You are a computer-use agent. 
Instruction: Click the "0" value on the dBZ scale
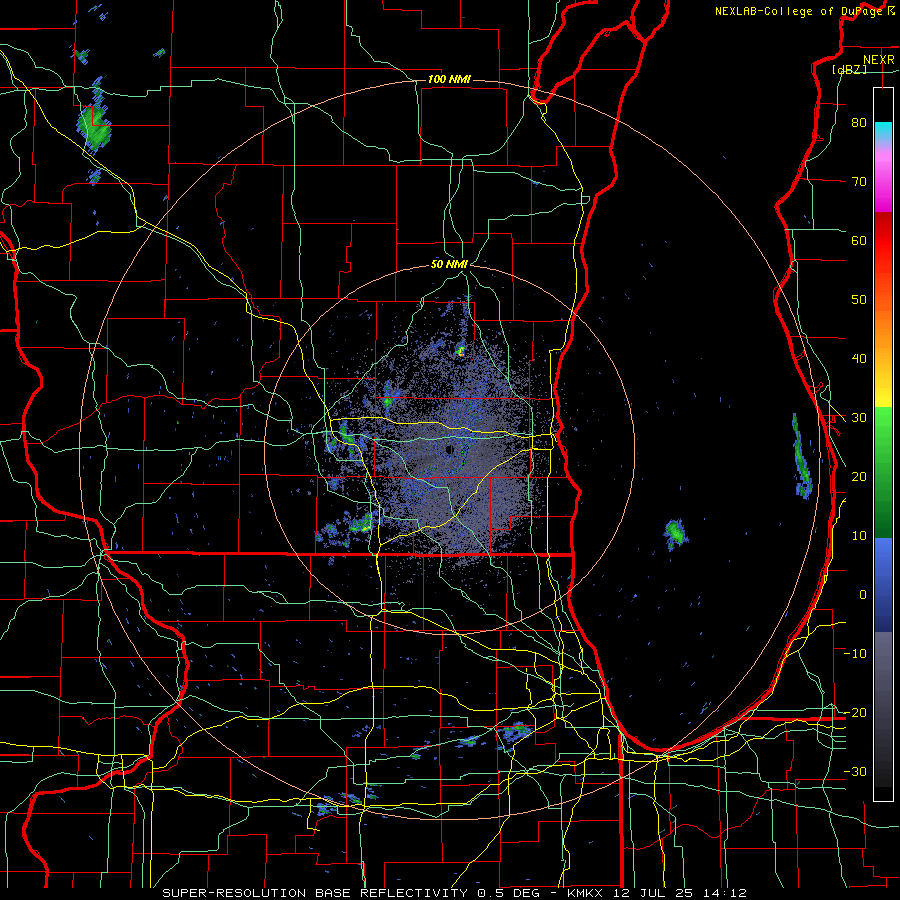[x=863, y=595]
